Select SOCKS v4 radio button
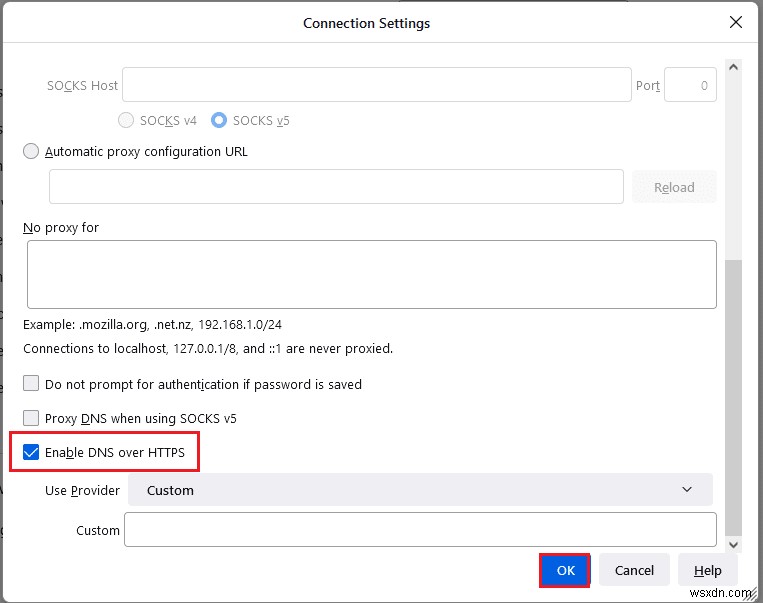The image size is (763, 603). coord(126,120)
